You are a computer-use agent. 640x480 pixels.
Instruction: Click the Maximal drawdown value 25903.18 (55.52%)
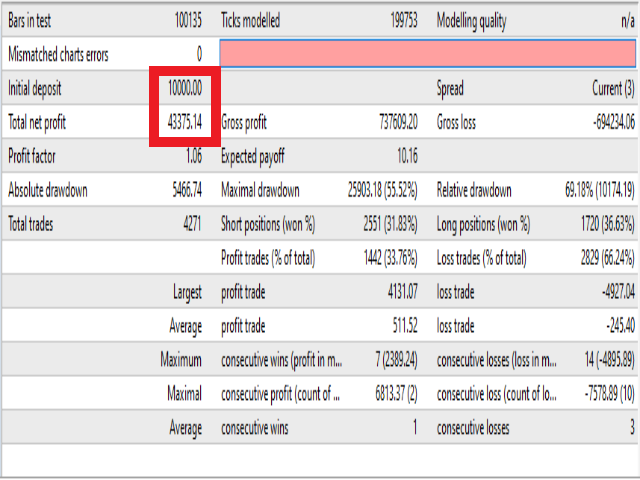coord(383,190)
